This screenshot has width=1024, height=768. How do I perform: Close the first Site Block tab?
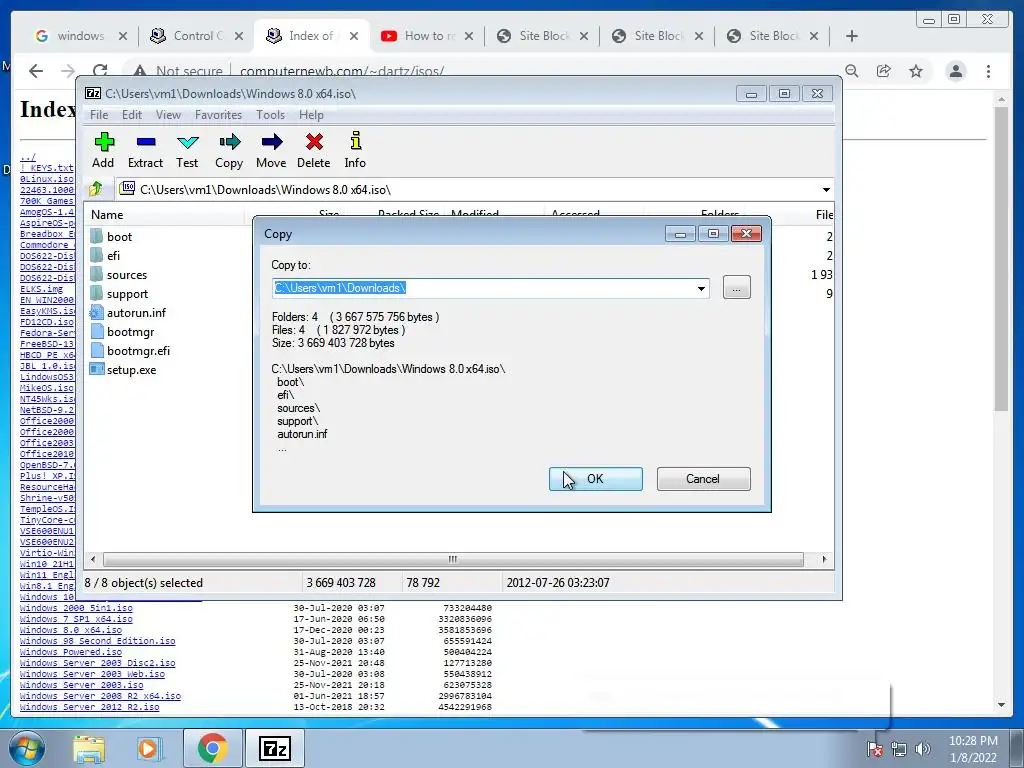point(584,36)
